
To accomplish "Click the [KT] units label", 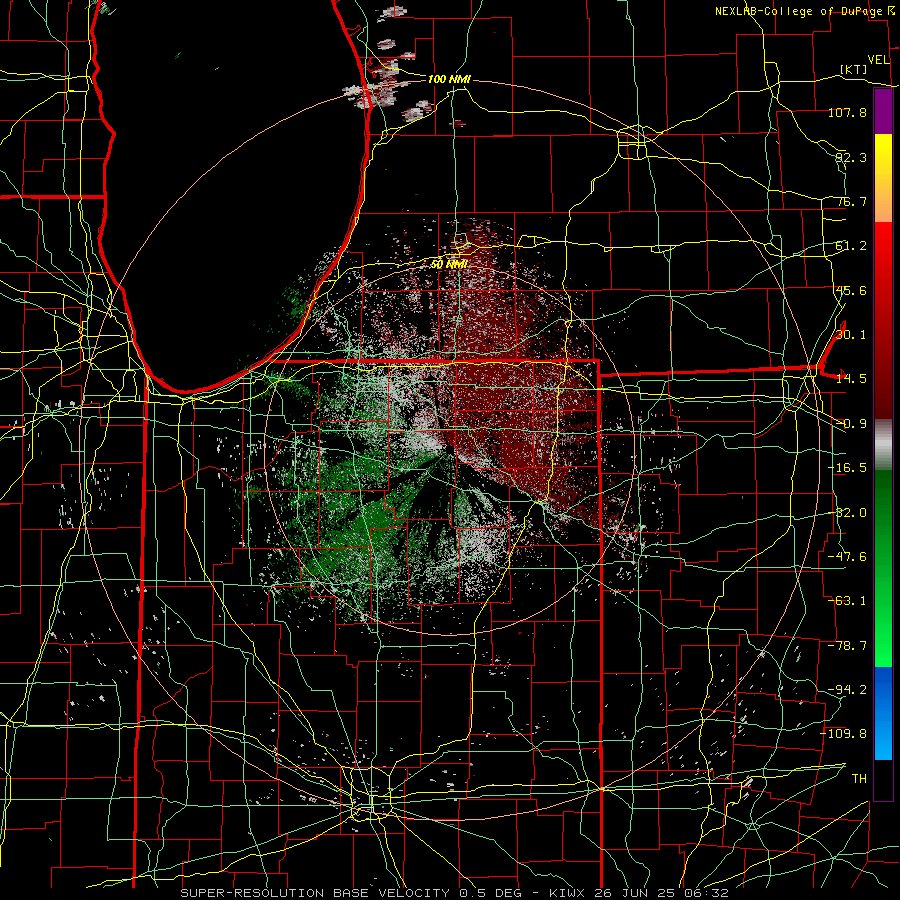I will [x=854, y=69].
